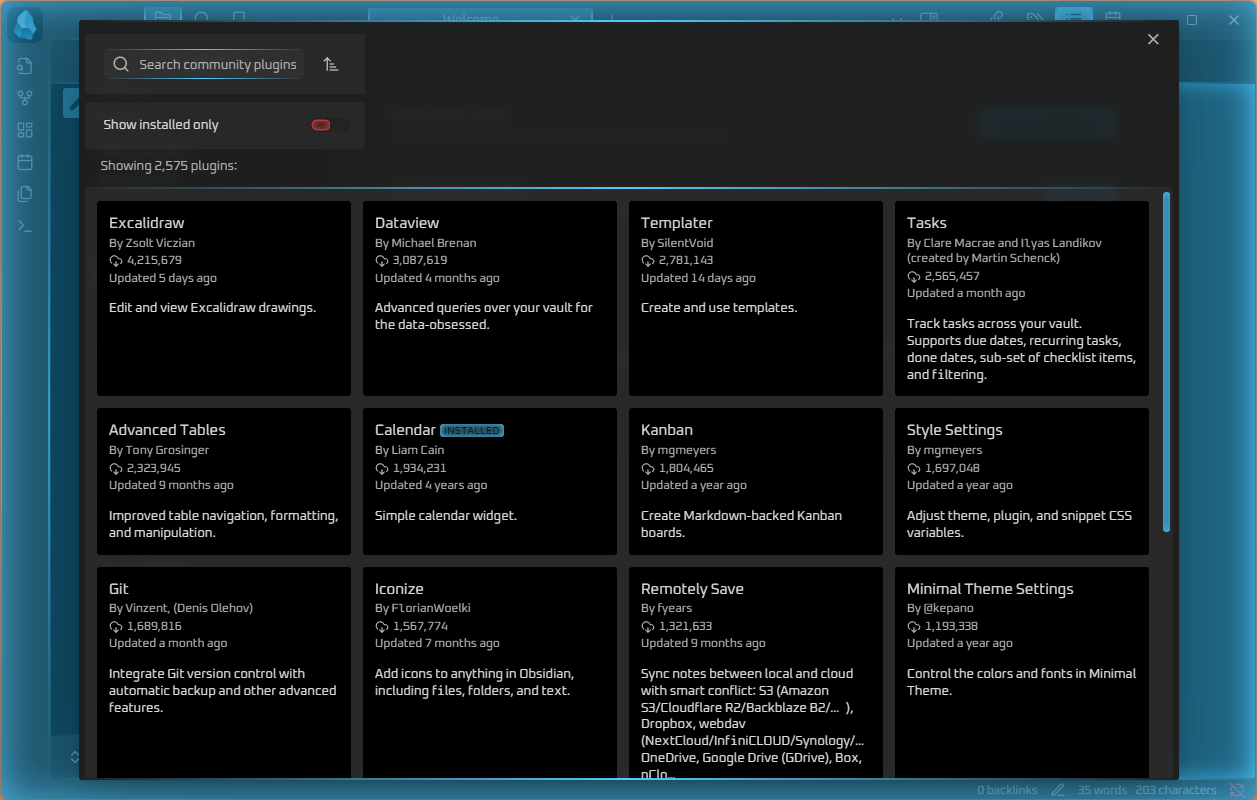Click the INSTALLED badge on Calendar
The image size is (1257, 800).
click(x=472, y=431)
